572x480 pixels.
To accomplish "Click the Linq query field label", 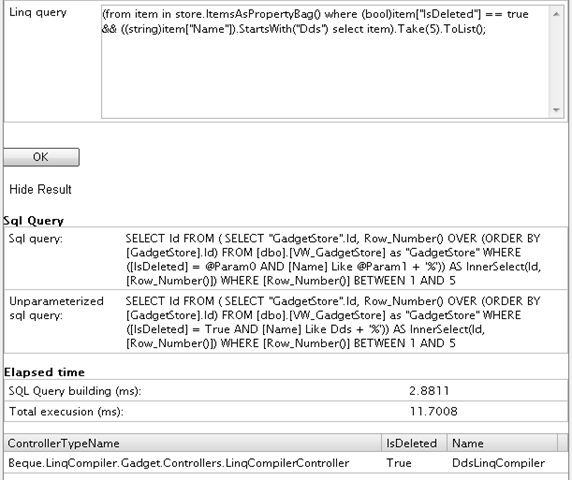I will point(38,13).
